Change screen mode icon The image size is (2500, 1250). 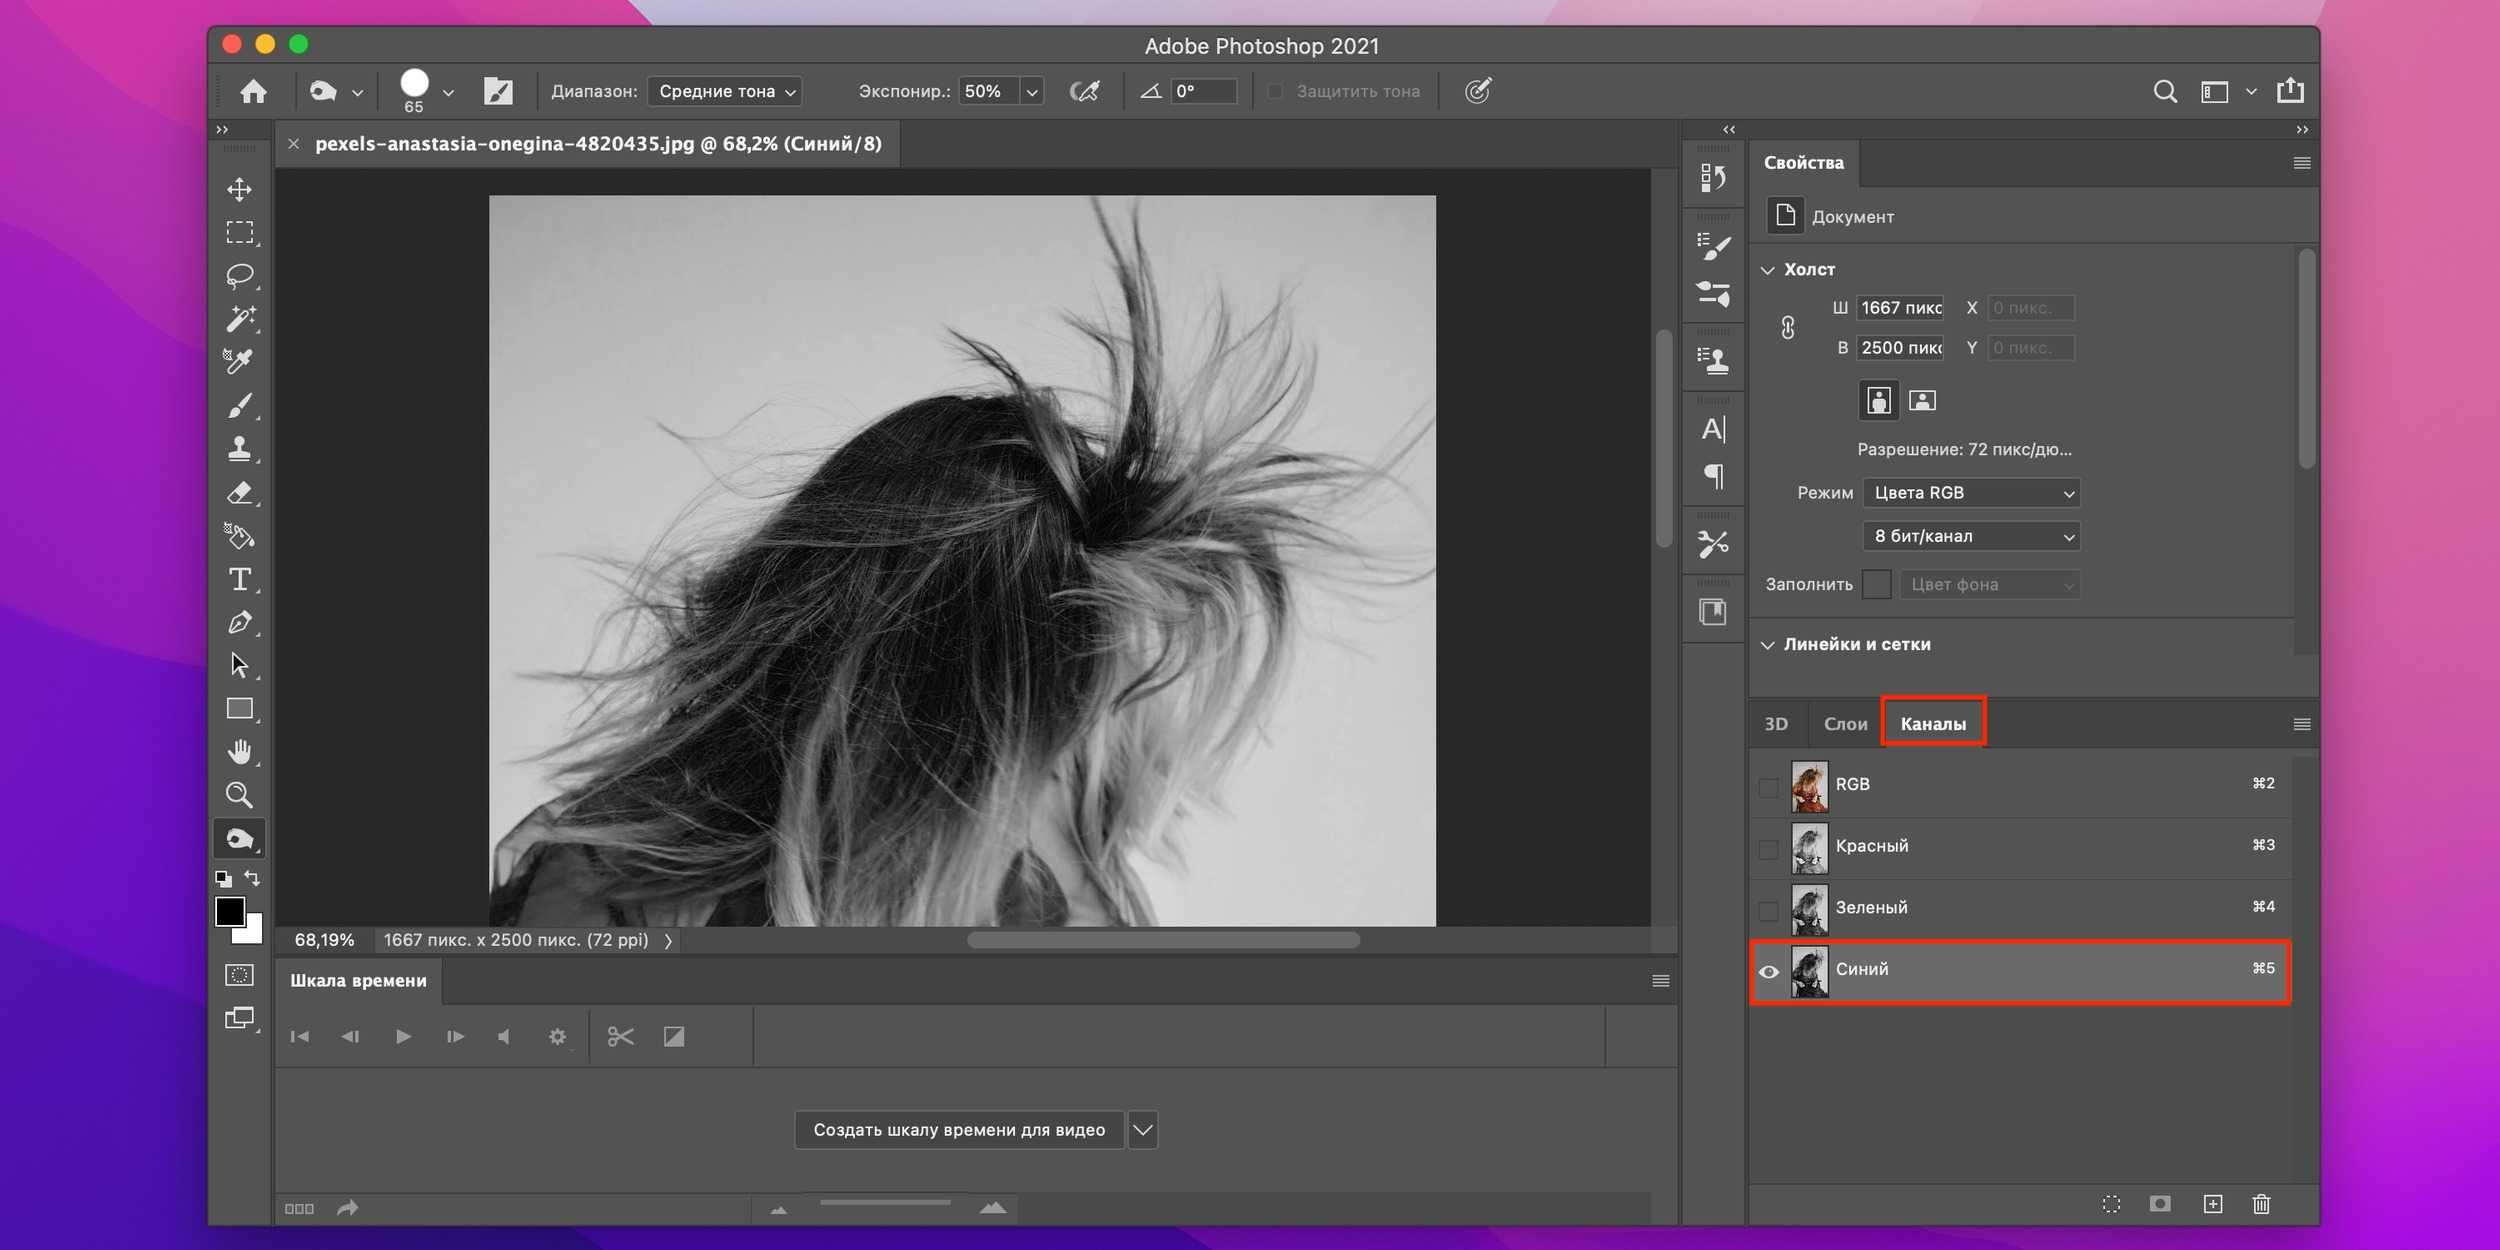pyautogui.click(x=239, y=1018)
